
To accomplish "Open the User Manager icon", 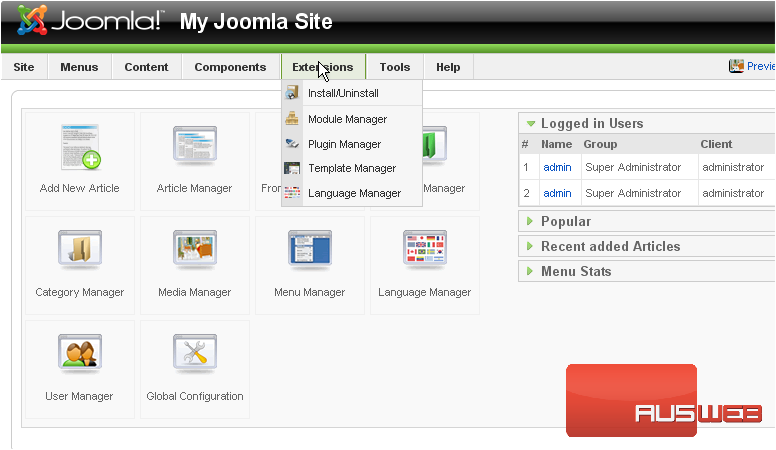I will pyautogui.click(x=80, y=366).
